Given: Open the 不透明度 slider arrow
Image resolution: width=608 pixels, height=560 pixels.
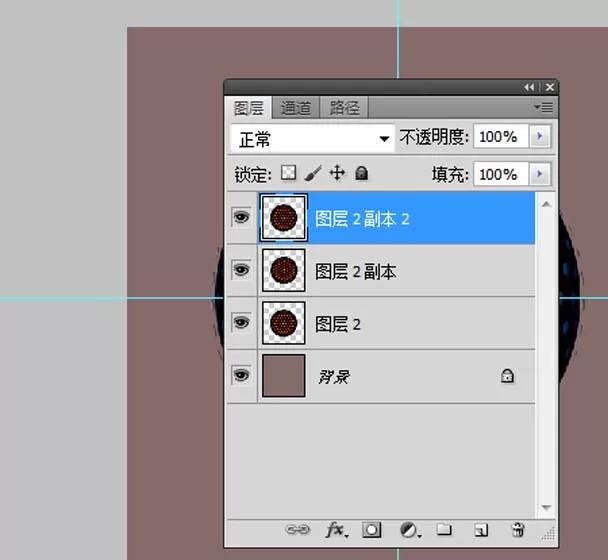Looking at the screenshot, I should click(539, 136).
